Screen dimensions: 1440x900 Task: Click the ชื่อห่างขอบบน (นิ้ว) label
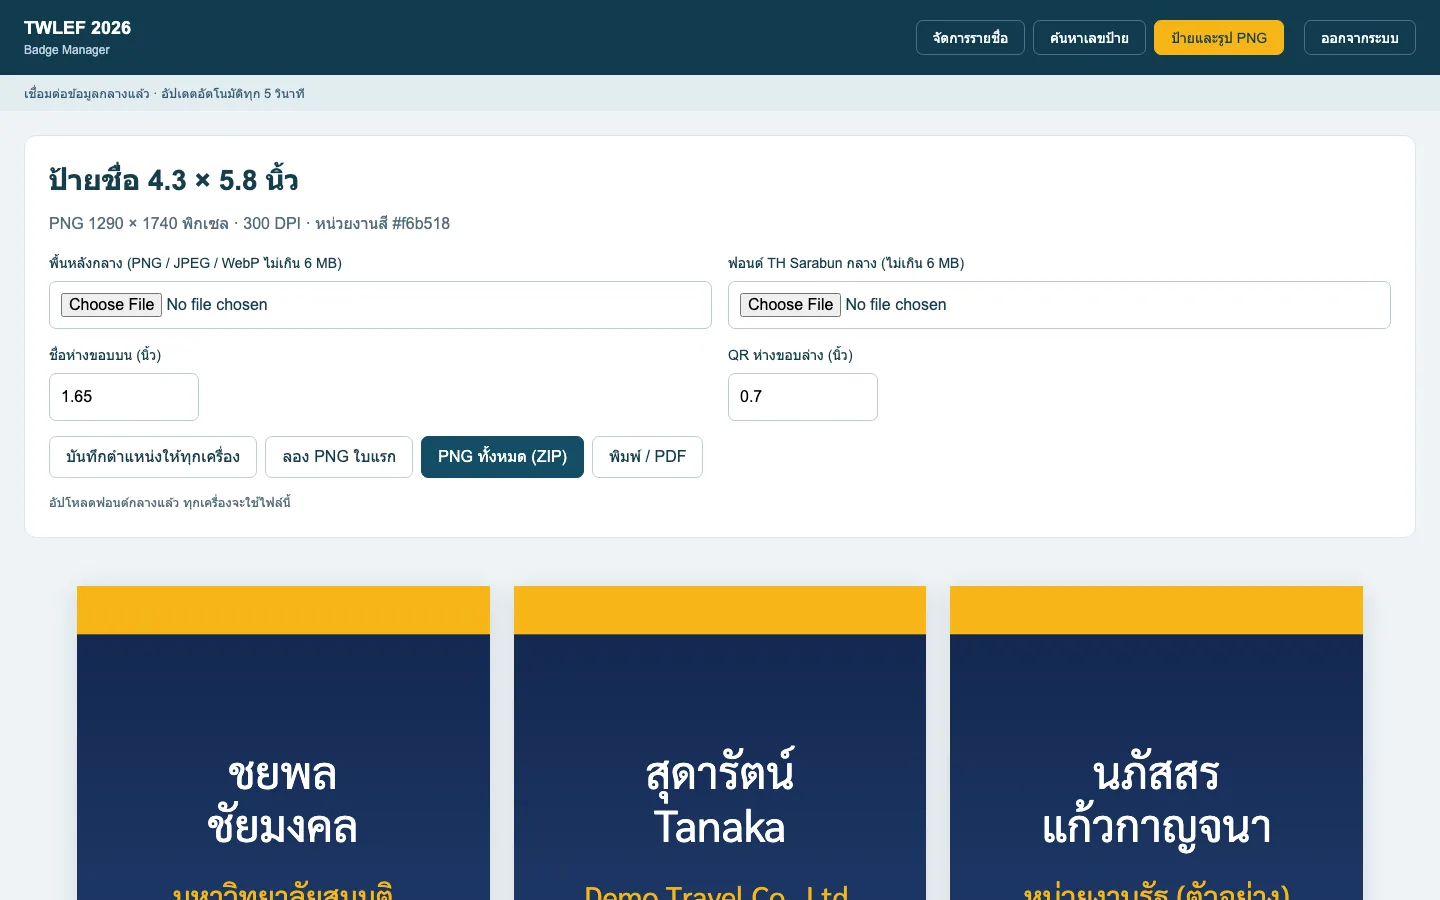click(x=105, y=355)
